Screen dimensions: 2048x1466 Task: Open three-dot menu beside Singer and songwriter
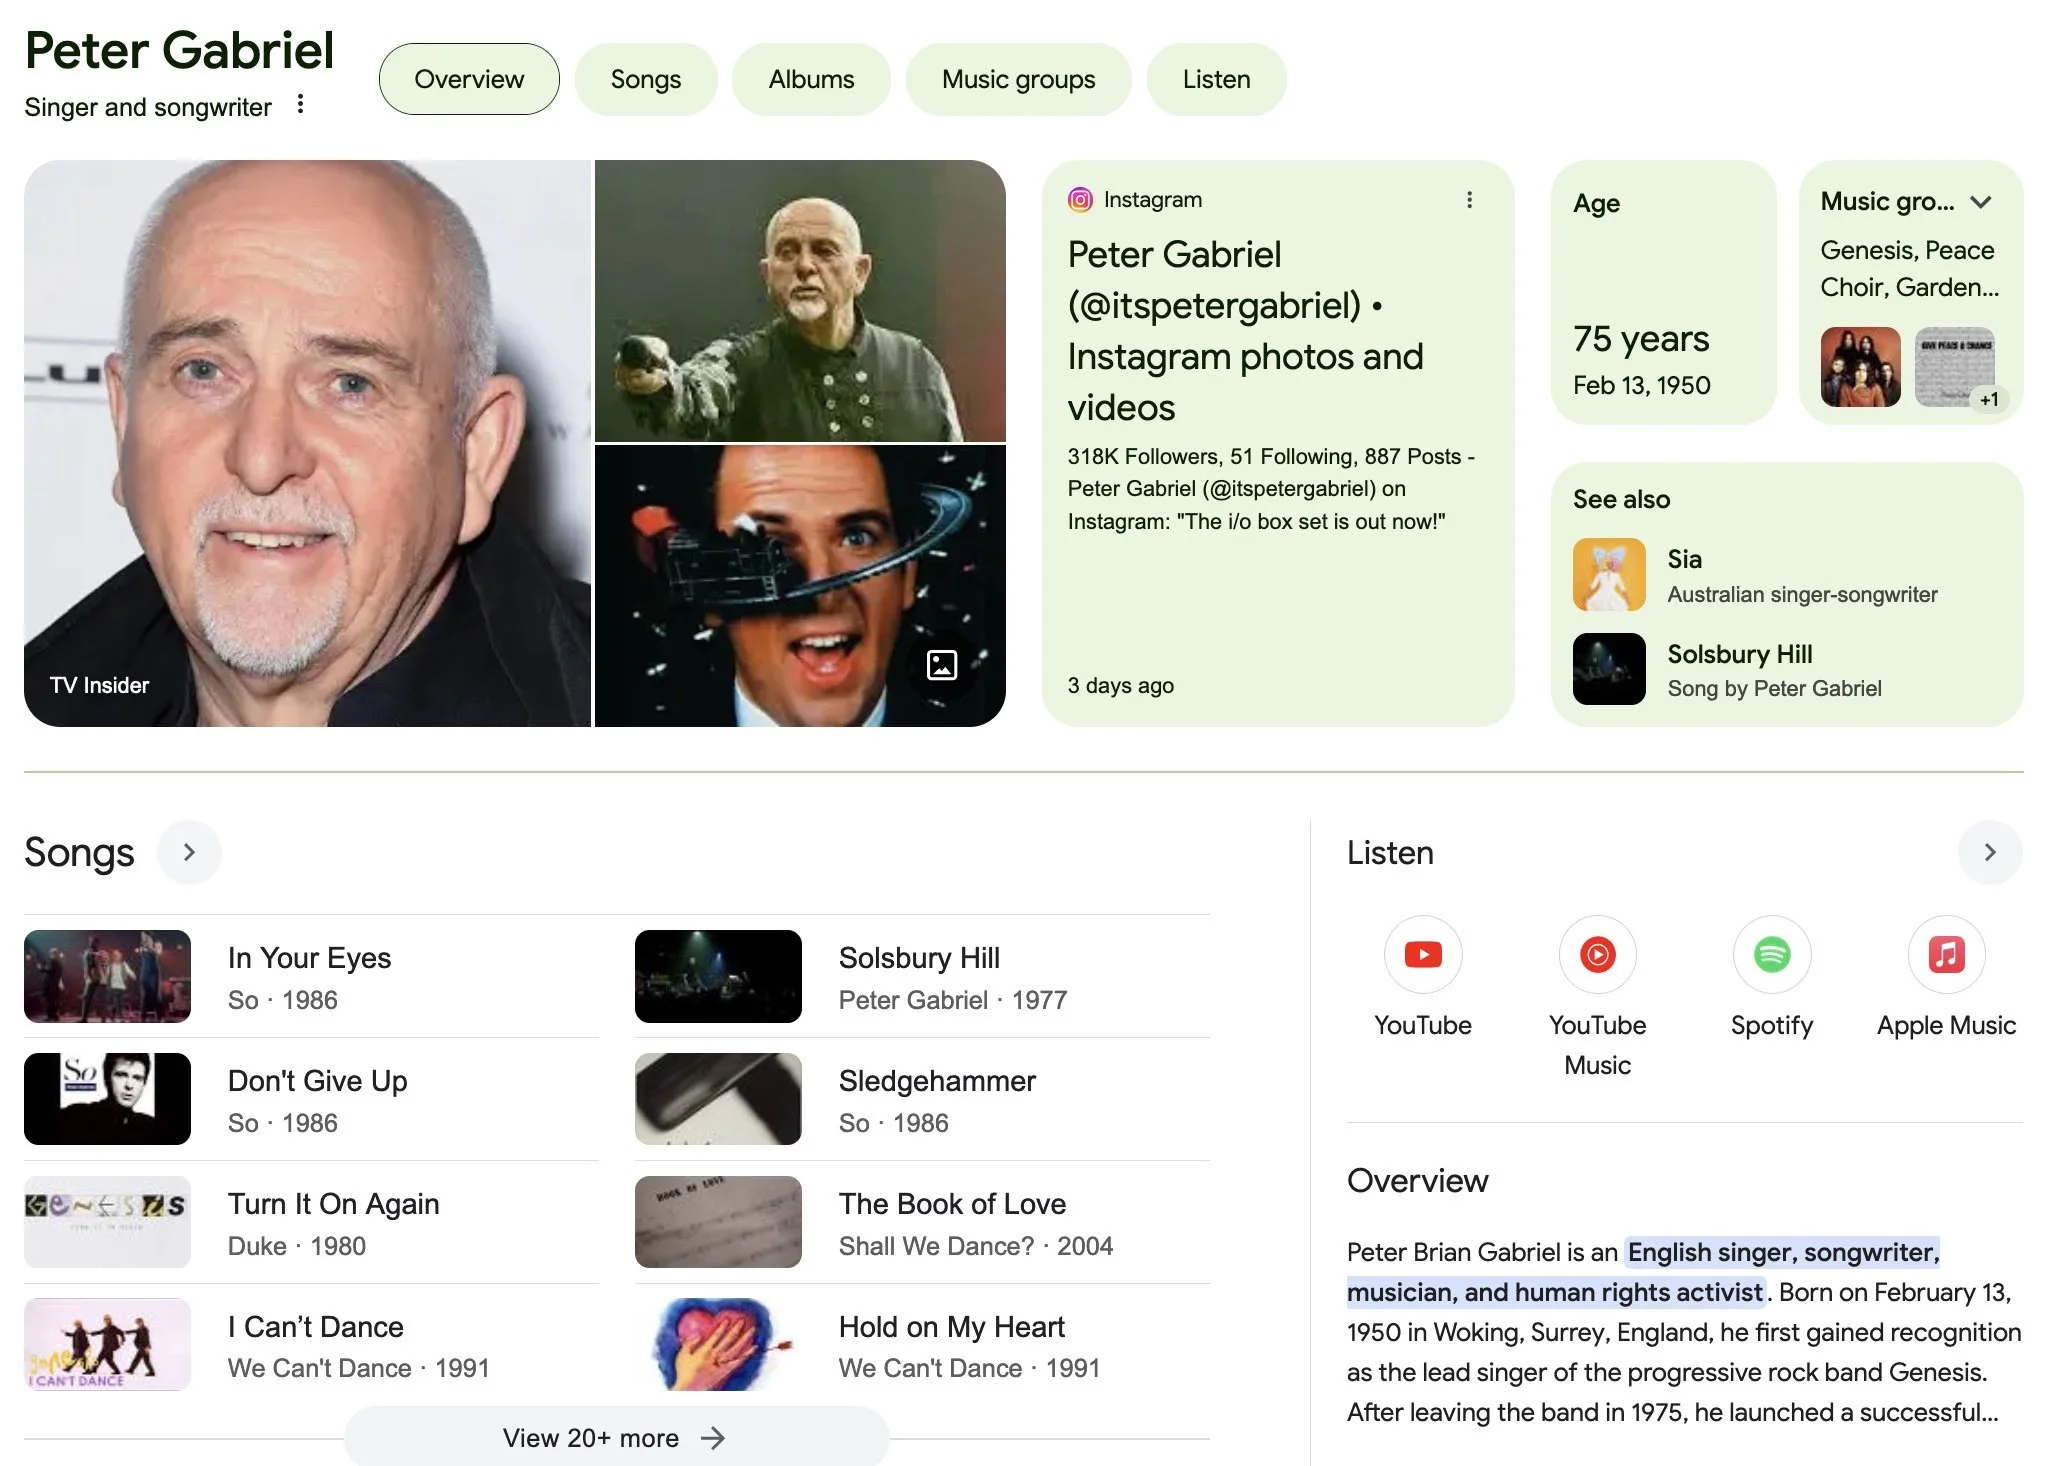(300, 105)
